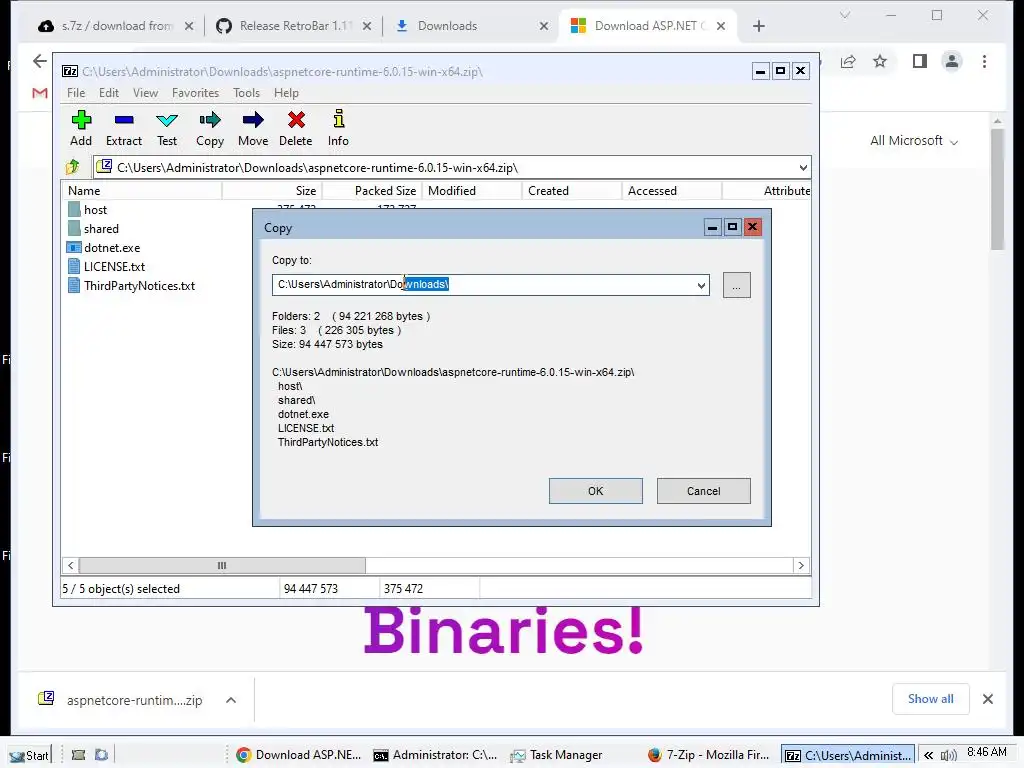Click the Start button
The image size is (1024, 768).
(29, 755)
